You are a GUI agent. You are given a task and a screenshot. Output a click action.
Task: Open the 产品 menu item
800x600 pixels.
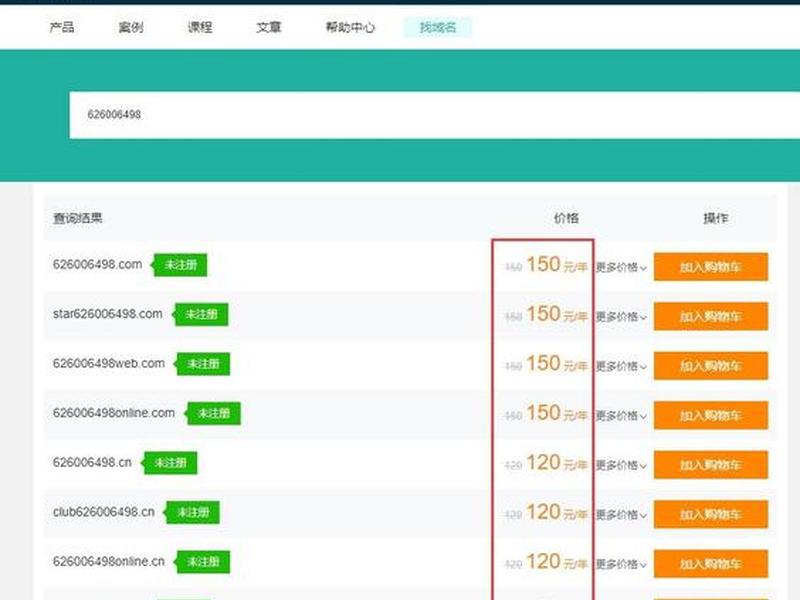click(62, 27)
